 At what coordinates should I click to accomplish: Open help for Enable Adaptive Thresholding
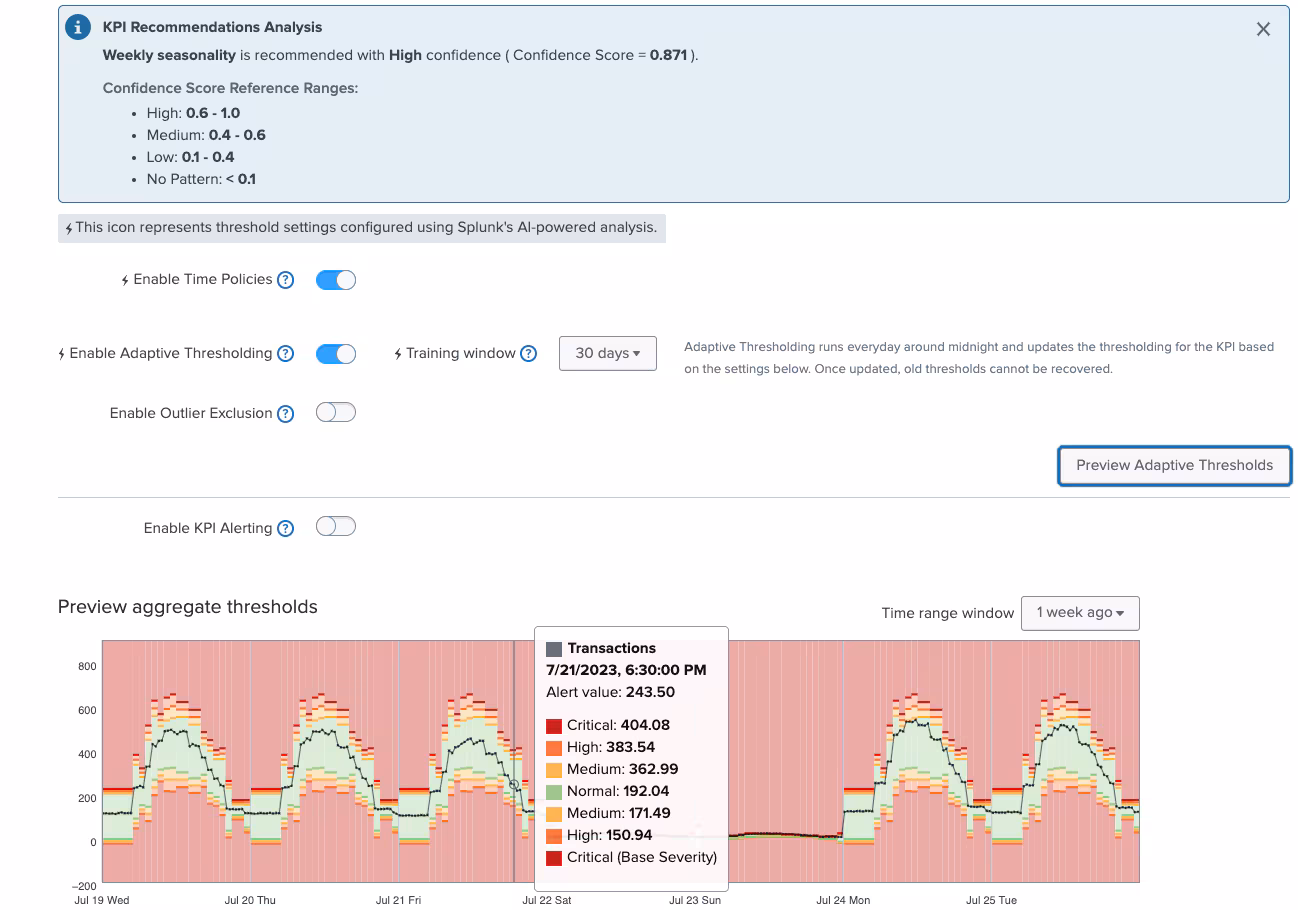pos(286,354)
